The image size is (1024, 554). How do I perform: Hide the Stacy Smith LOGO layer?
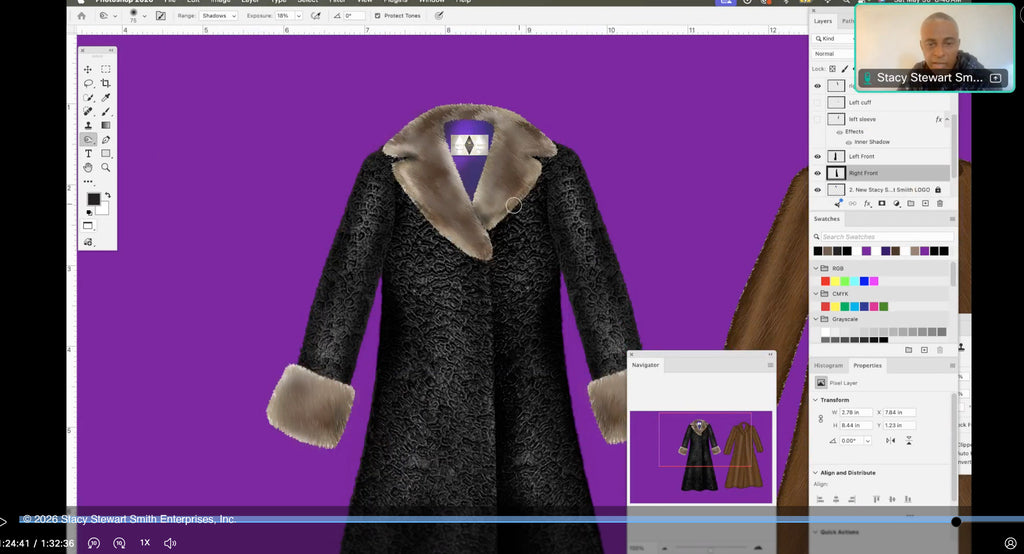click(x=817, y=190)
